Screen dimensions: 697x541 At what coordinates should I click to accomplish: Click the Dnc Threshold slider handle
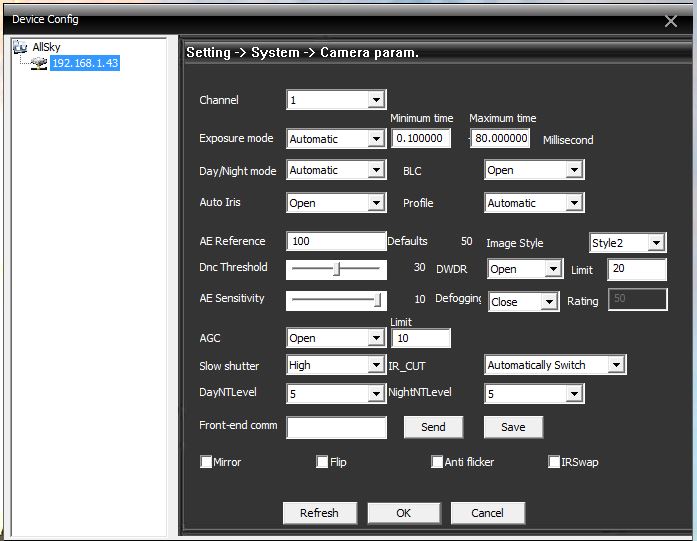pos(337,268)
